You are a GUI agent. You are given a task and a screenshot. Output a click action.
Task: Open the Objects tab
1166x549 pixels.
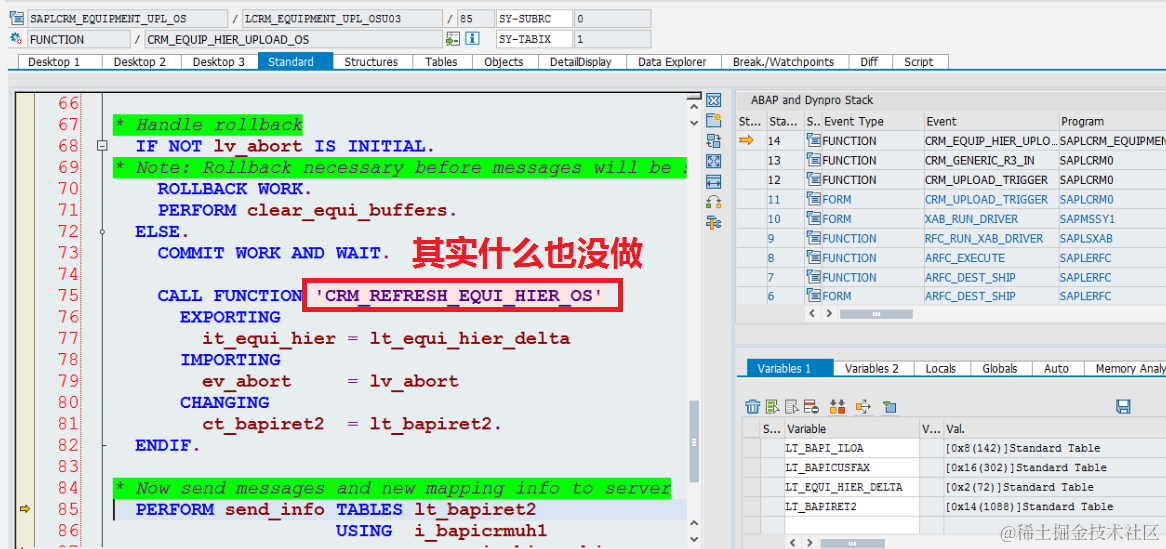click(503, 62)
